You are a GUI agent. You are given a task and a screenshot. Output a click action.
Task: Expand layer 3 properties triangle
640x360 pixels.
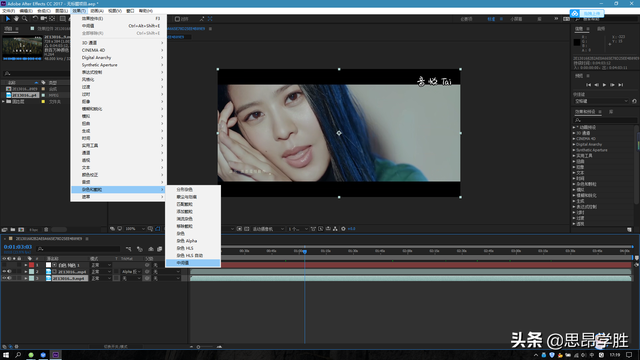point(26,278)
